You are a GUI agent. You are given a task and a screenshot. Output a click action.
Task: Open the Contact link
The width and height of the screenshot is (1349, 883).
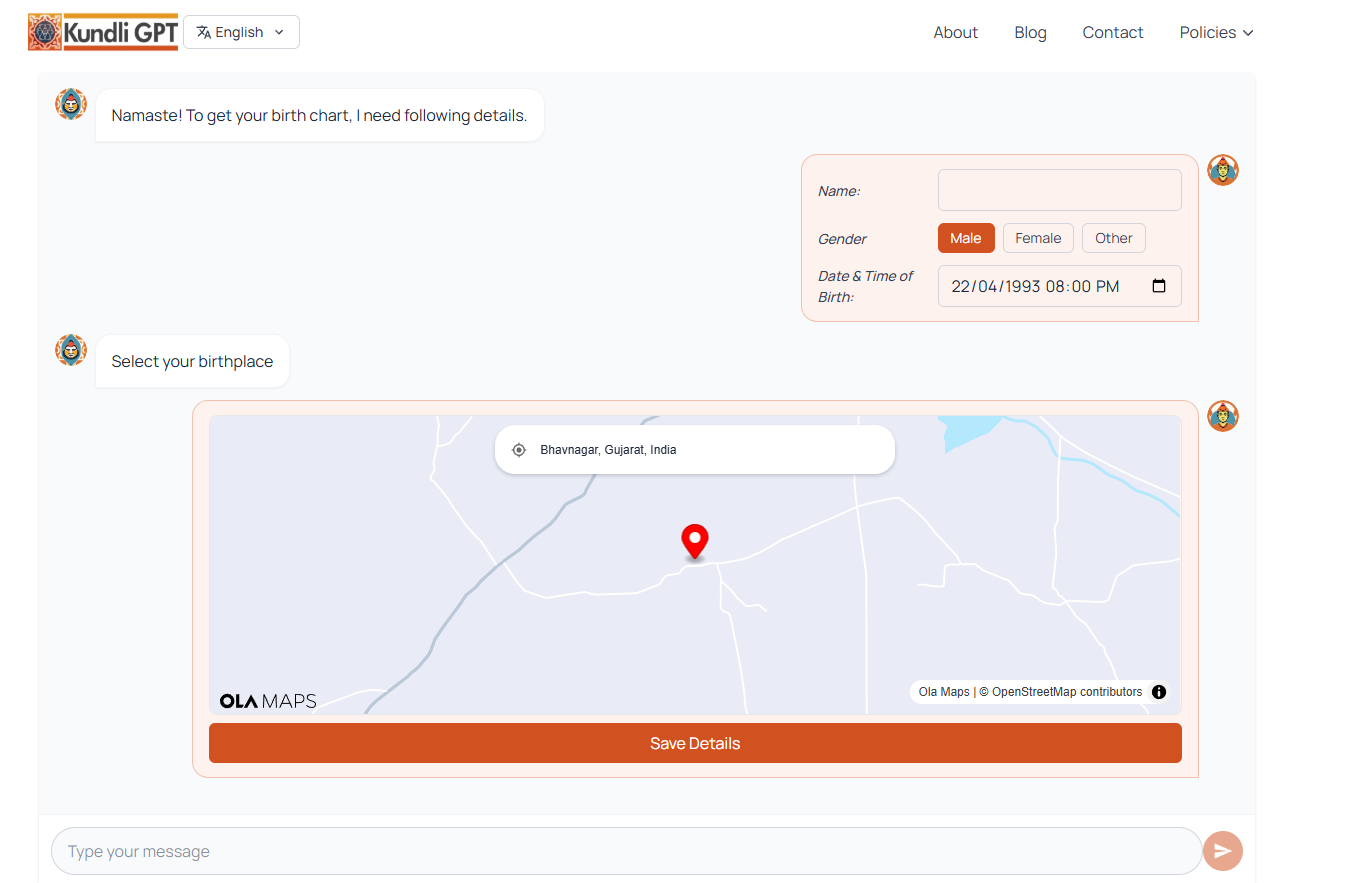pyautogui.click(x=1112, y=32)
